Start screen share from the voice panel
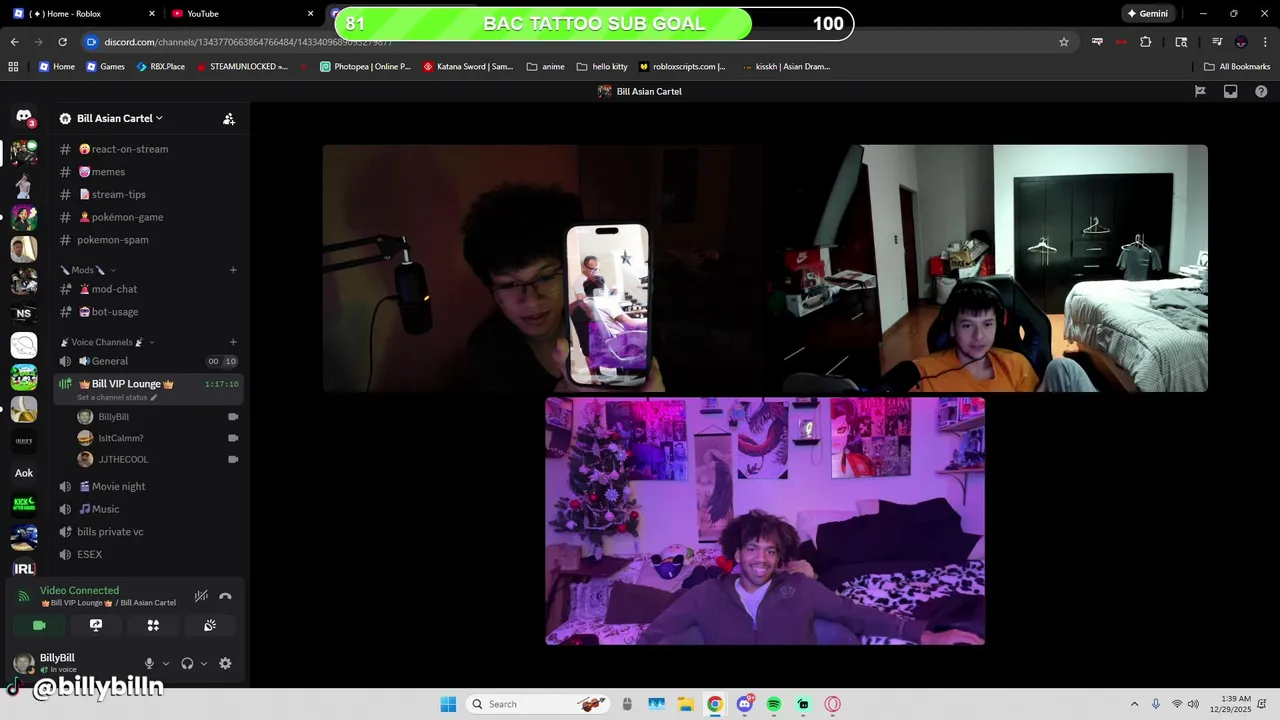 point(96,625)
